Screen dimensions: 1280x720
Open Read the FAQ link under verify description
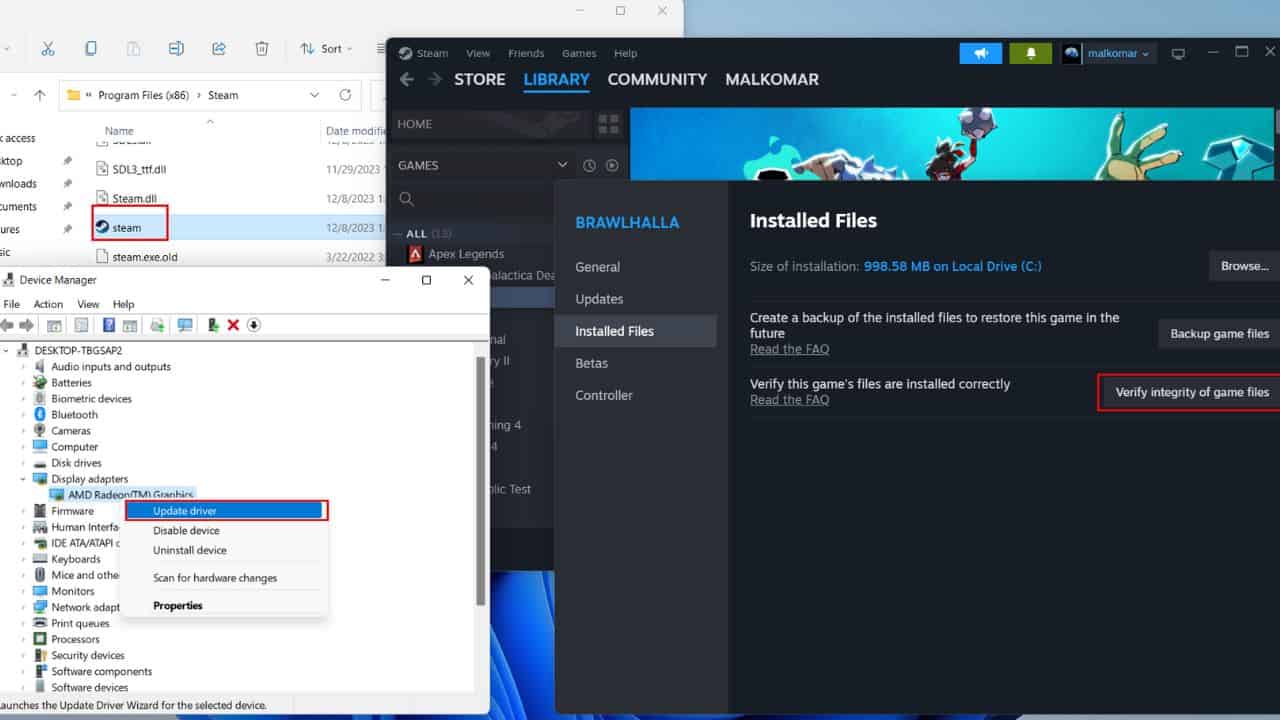(789, 400)
